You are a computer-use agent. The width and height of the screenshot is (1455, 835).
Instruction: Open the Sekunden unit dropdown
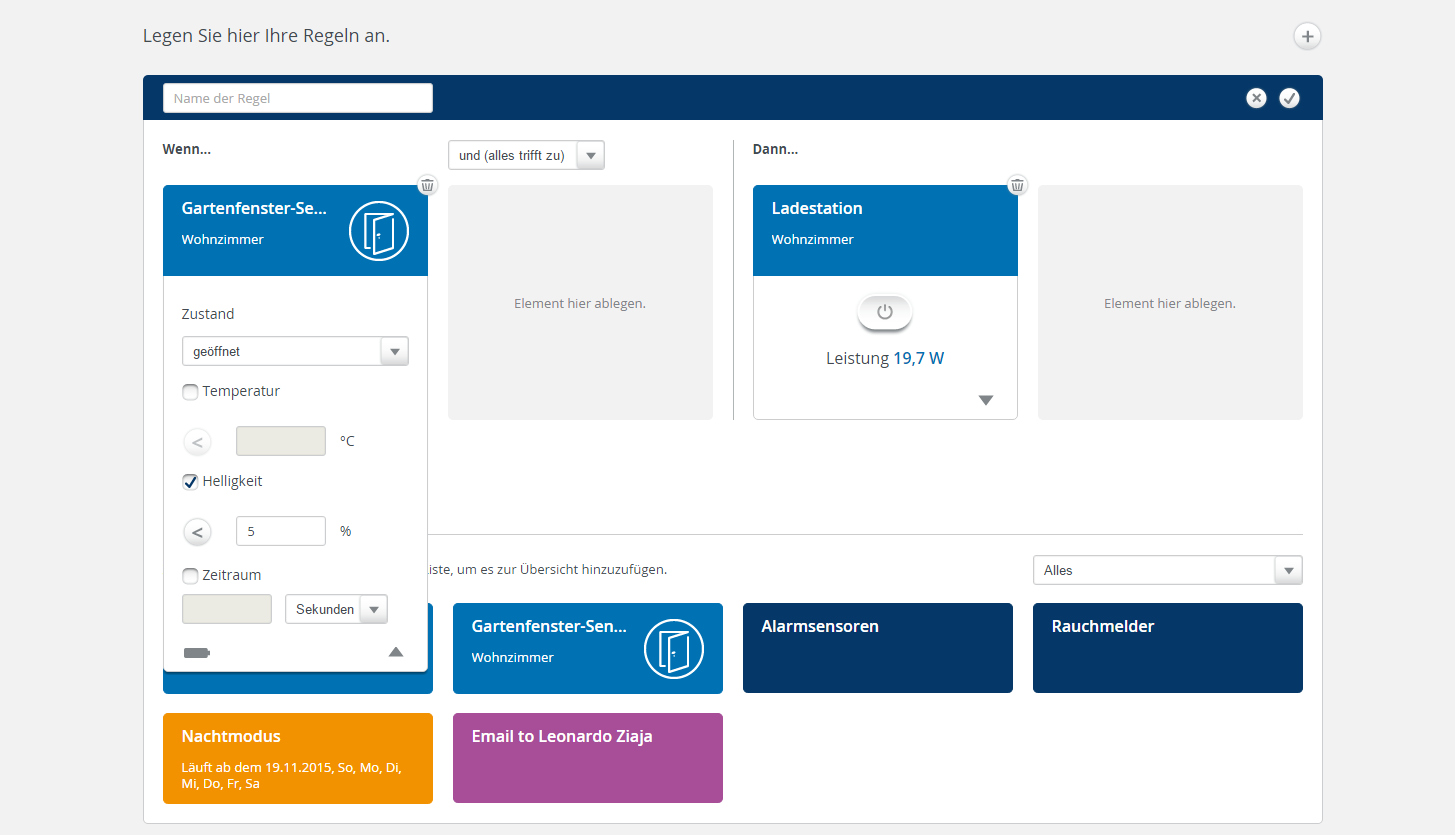tap(336, 609)
